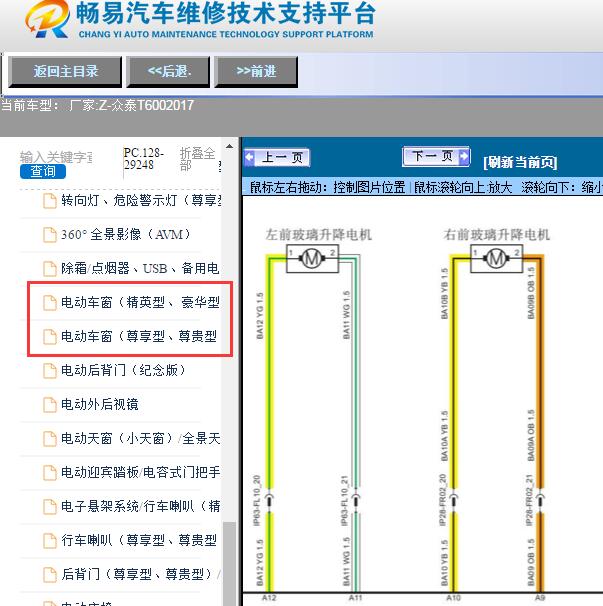Click left arrow icon on 上一页
This screenshot has height=606, width=603.
click(249, 157)
